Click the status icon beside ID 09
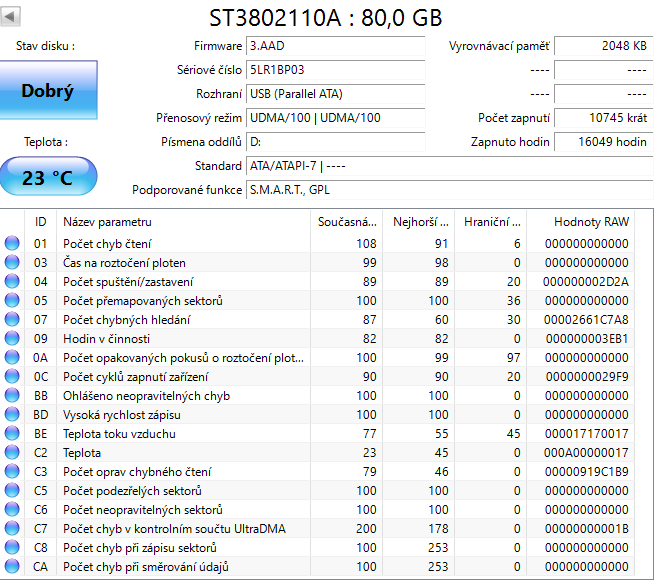Screen dimensions: 662x587 click(12, 339)
